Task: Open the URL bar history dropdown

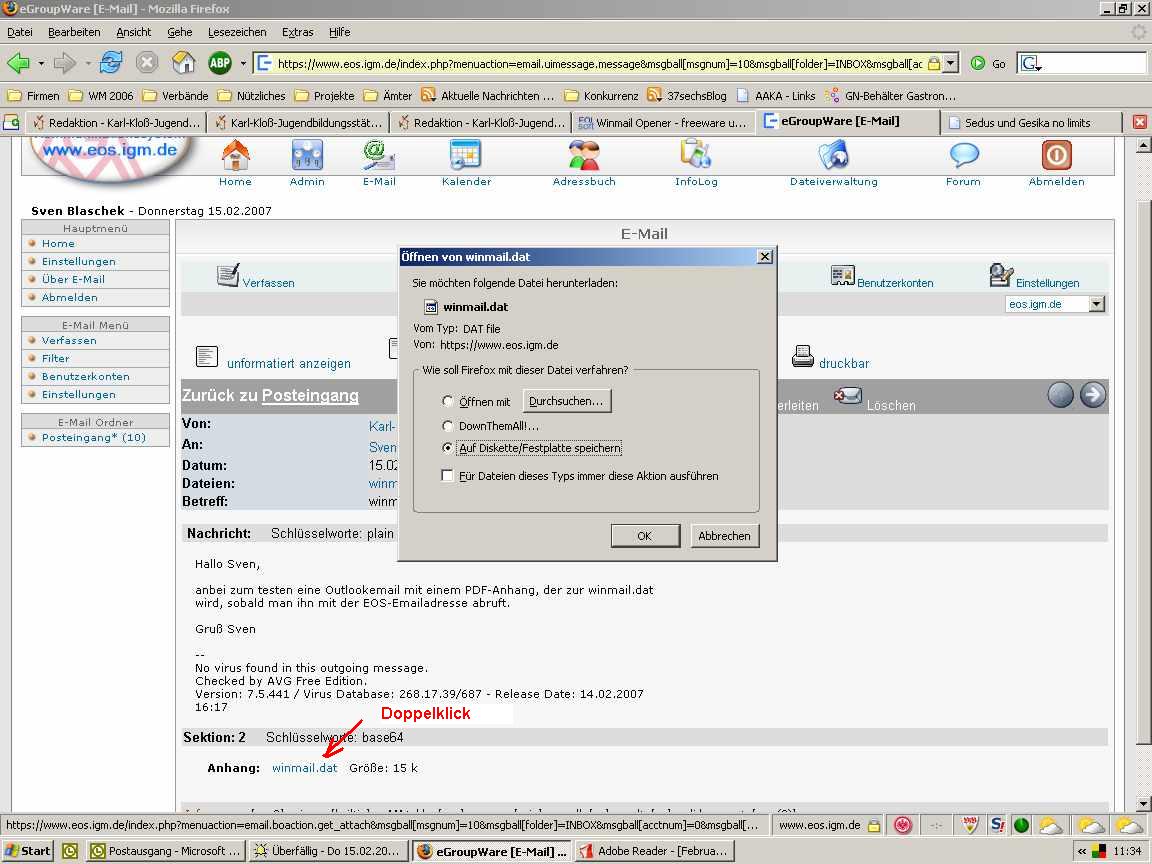Action: point(950,63)
